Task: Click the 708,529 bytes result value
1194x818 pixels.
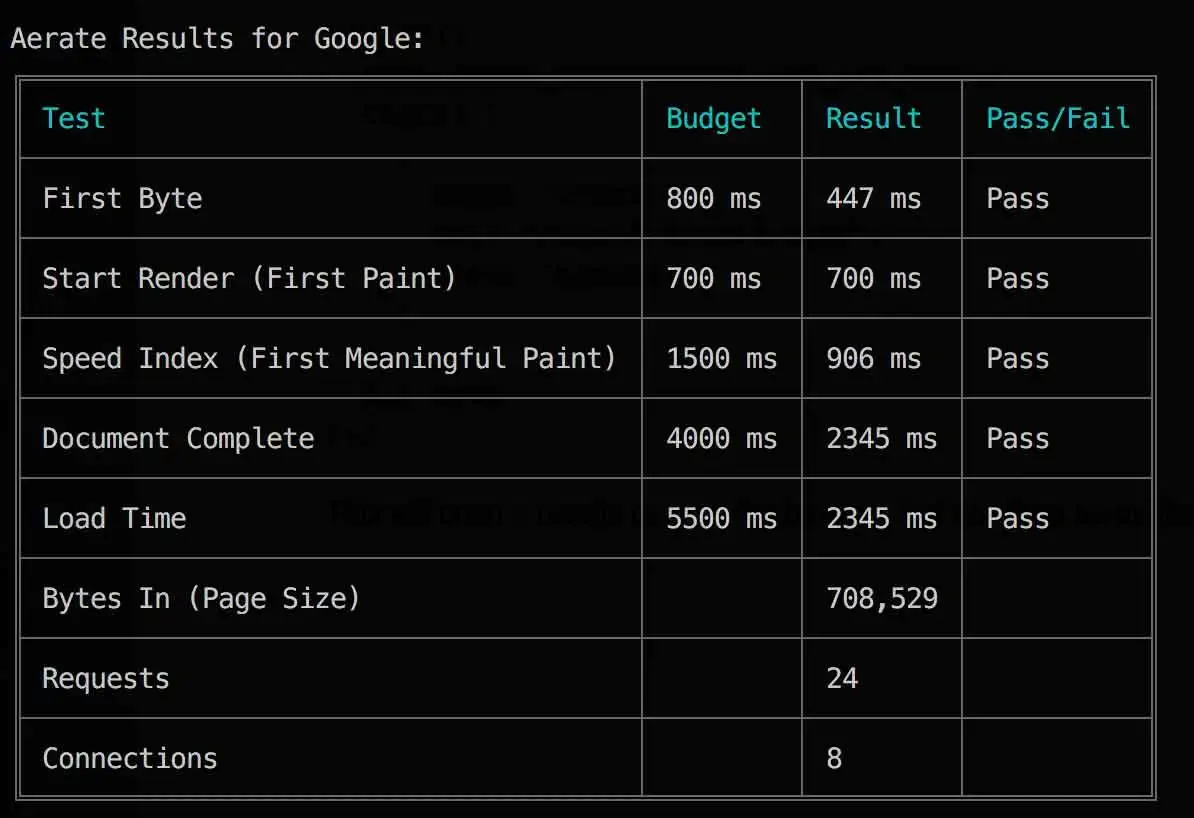Action: point(882,598)
